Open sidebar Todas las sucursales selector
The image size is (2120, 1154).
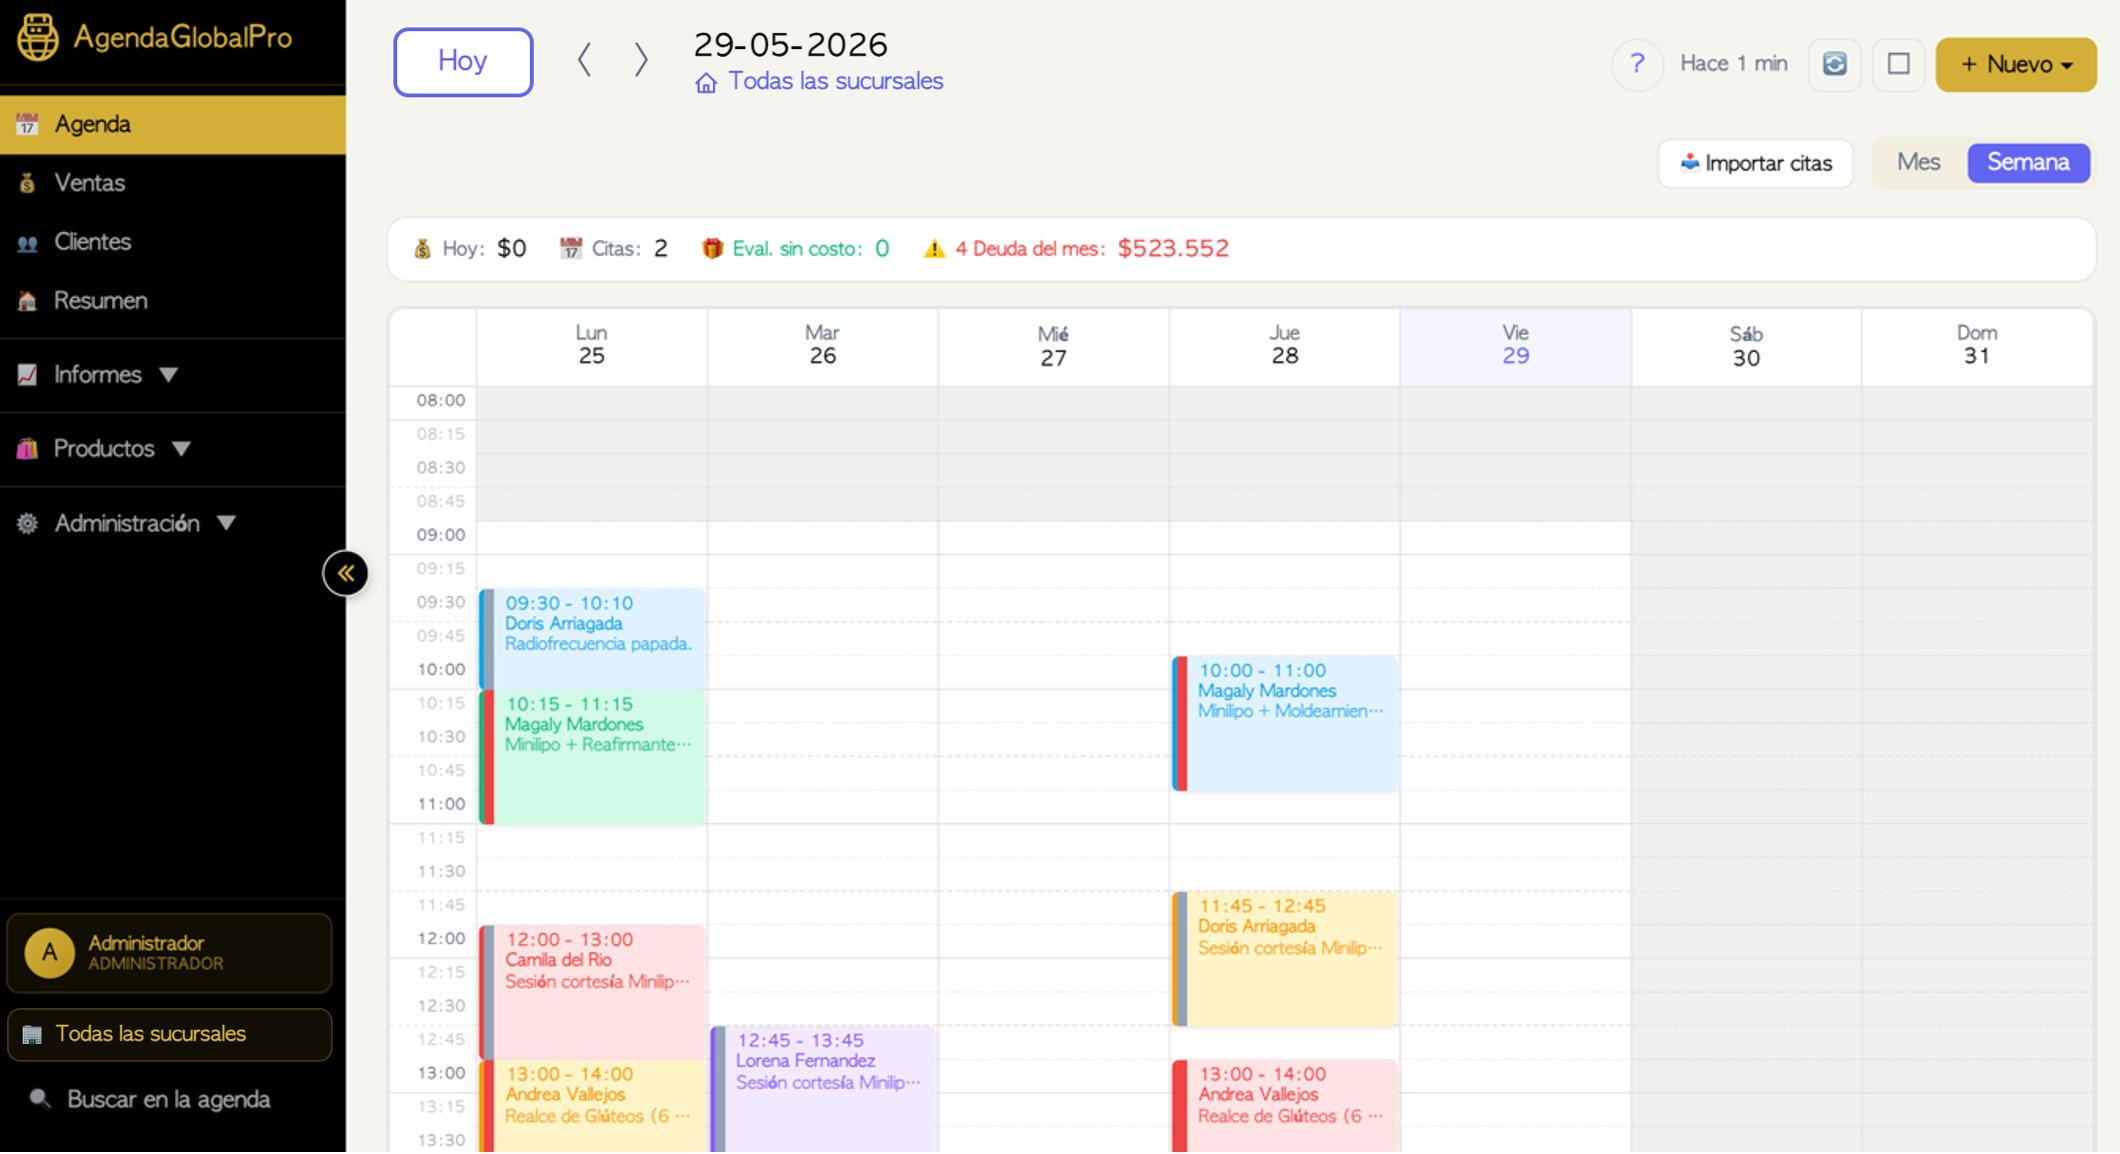pyautogui.click(x=170, y=1034)
